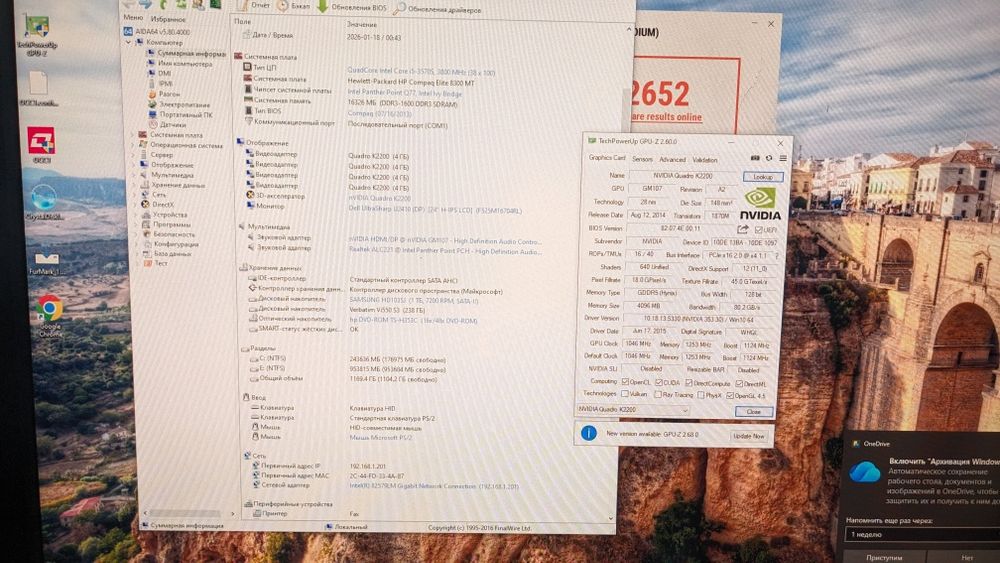
Task: Open the GPU-Z hamburger menu
Action: [x=783, y=158]
